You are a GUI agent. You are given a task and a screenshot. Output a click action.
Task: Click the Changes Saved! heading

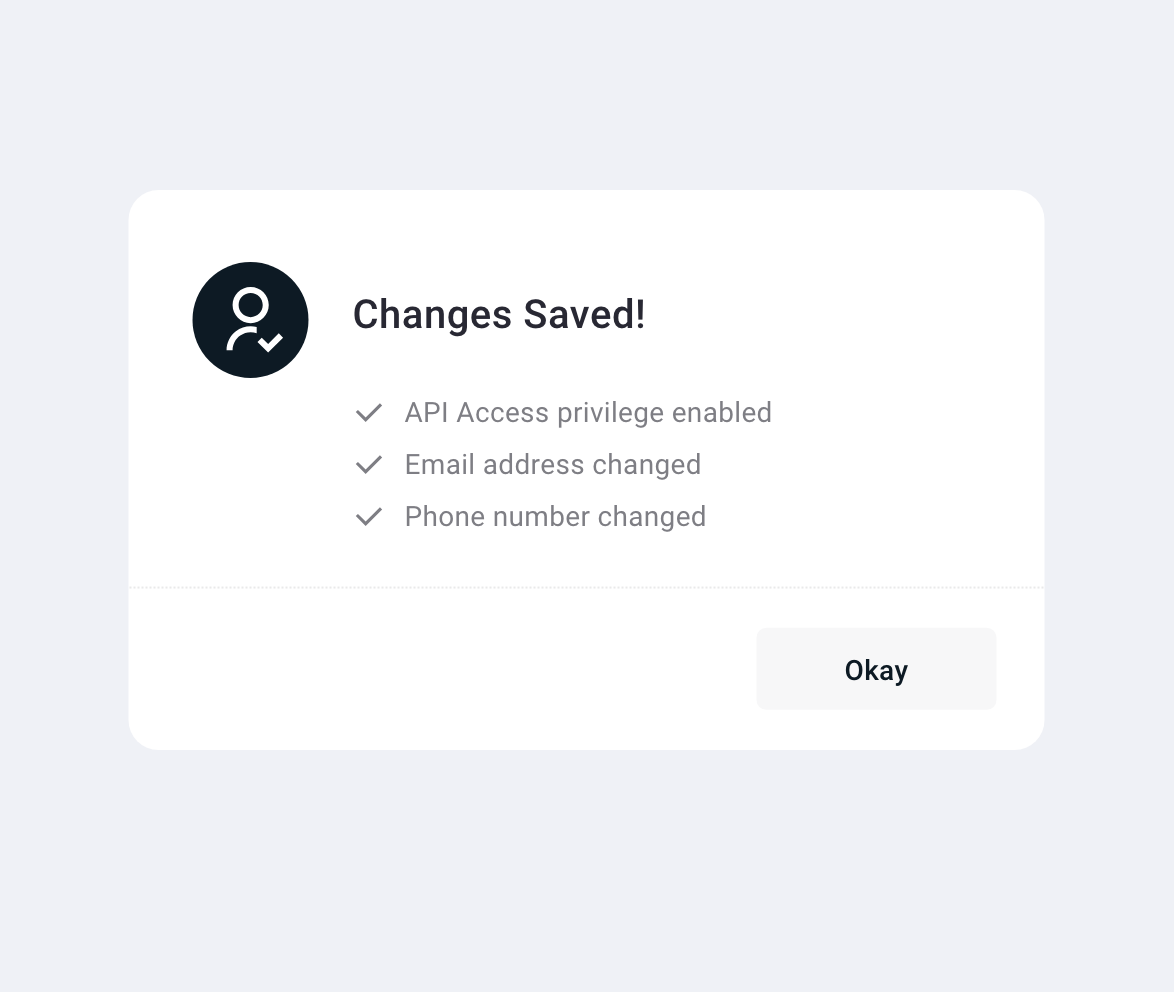(x=499, y=315)
